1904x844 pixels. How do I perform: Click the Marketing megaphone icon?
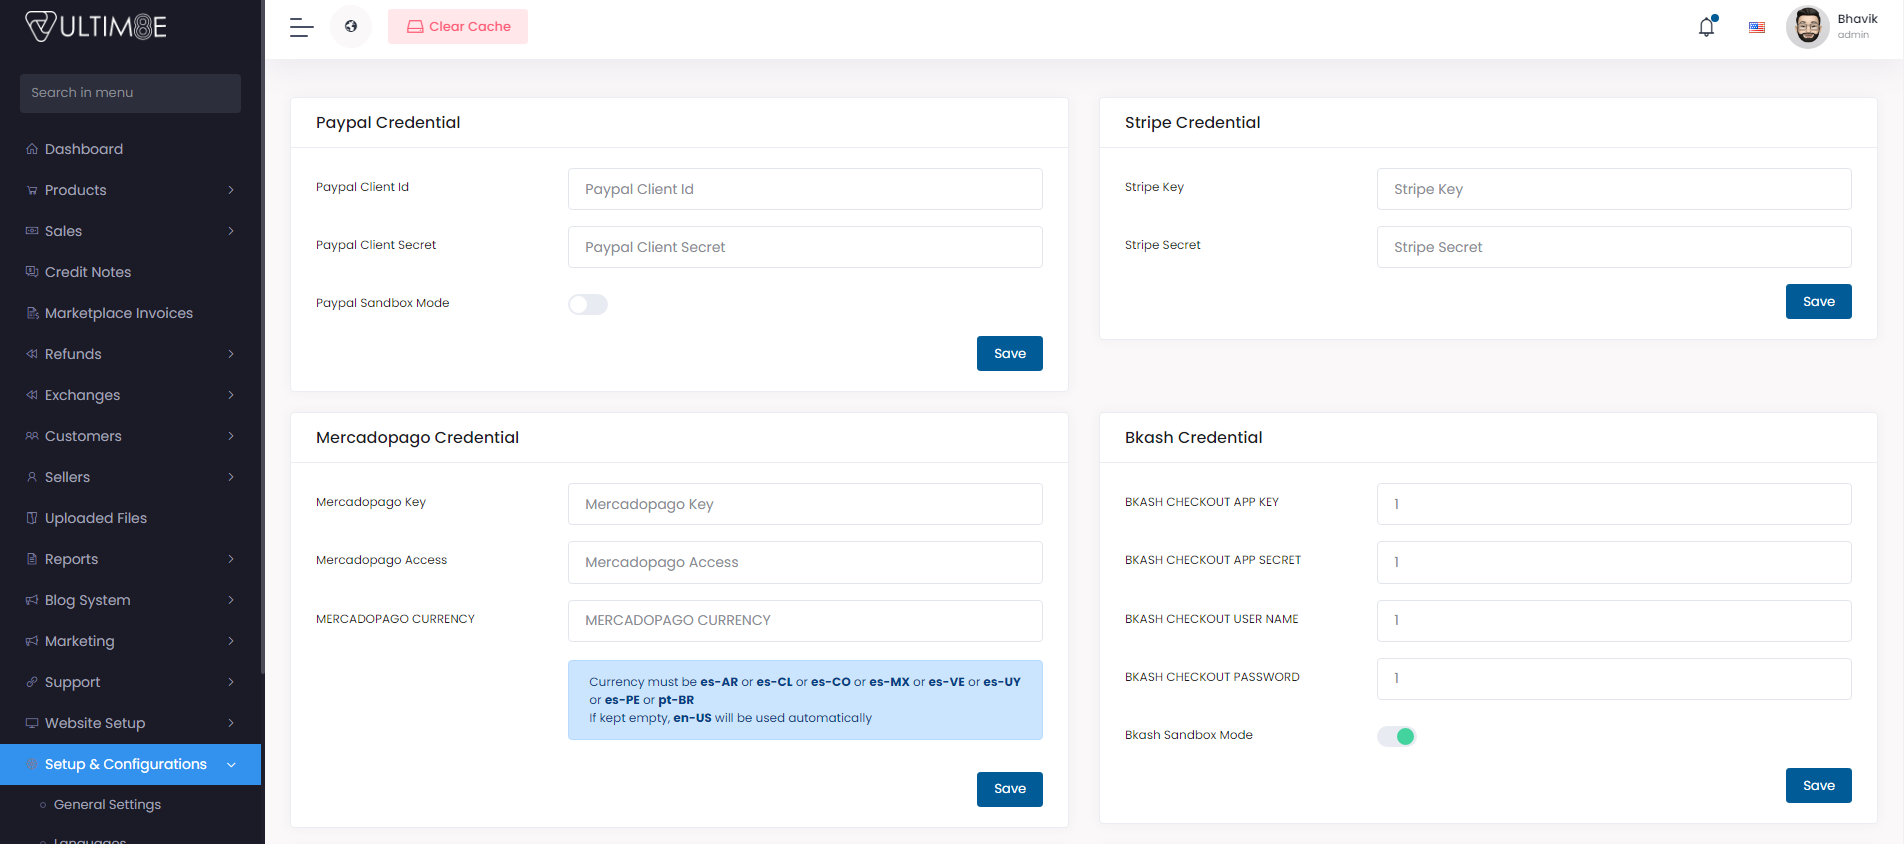(32, 641)
